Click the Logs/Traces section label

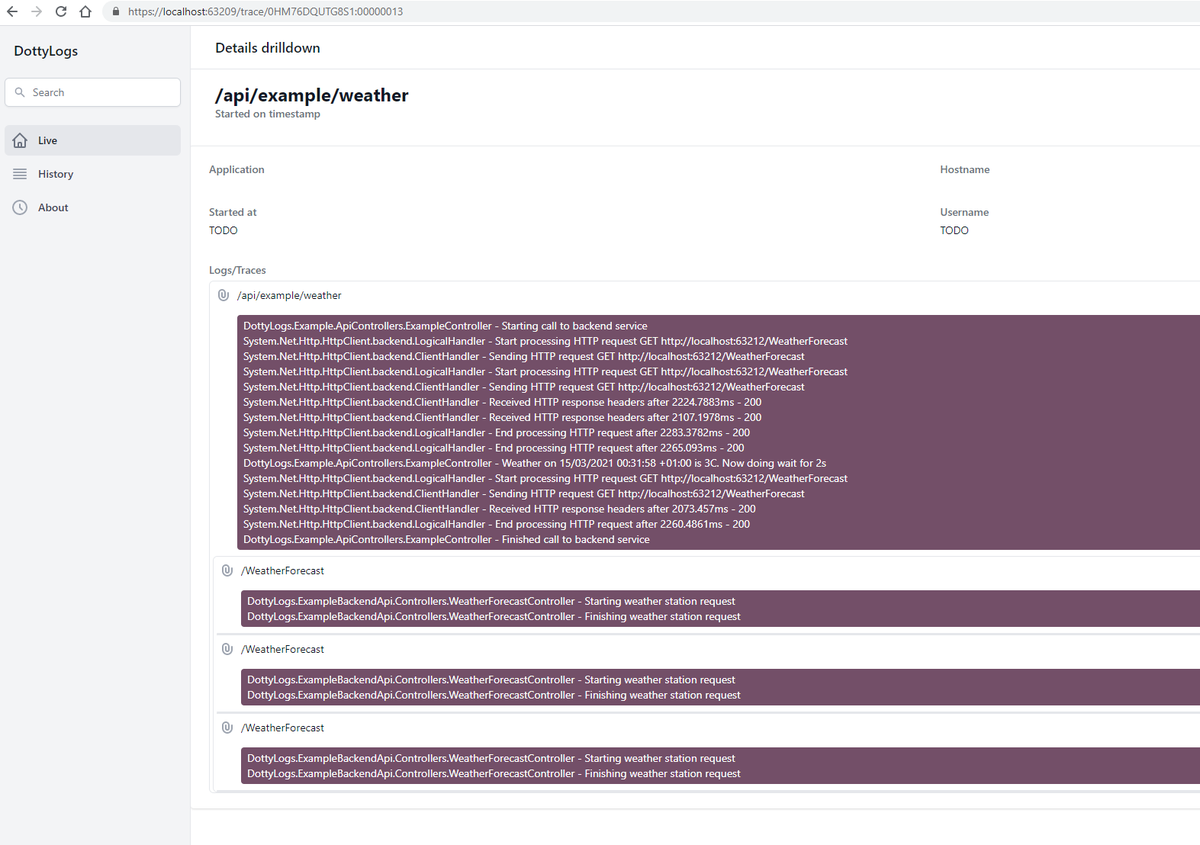[x=238, y=271]
